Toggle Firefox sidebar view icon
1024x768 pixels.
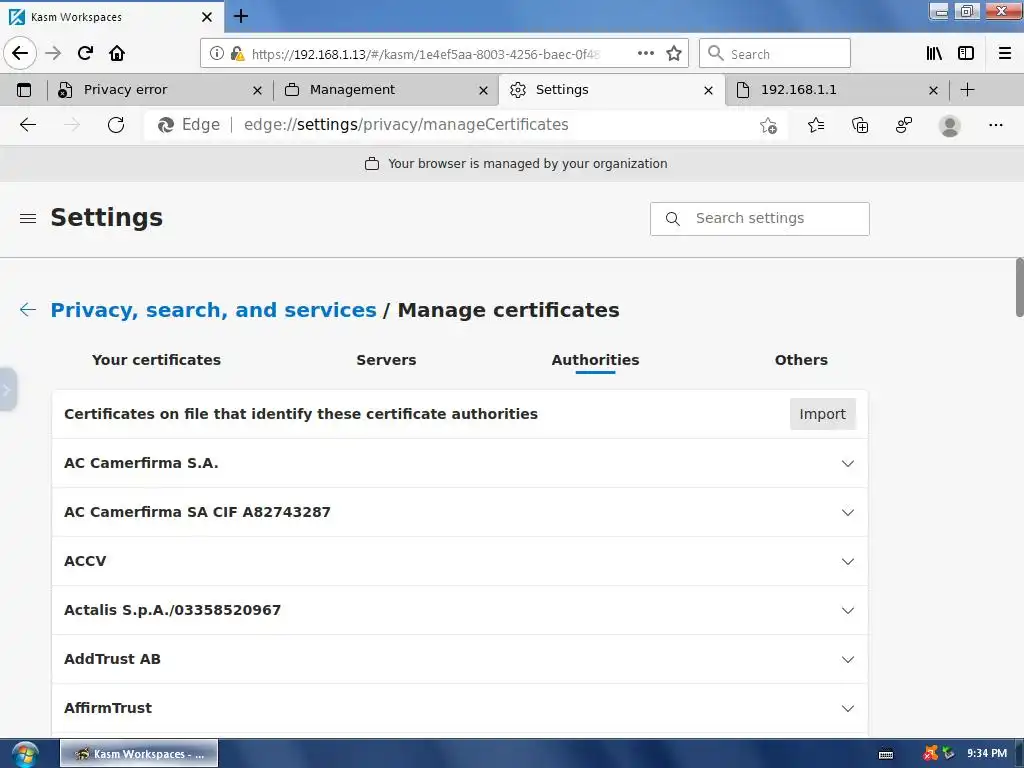click(966, 53)
